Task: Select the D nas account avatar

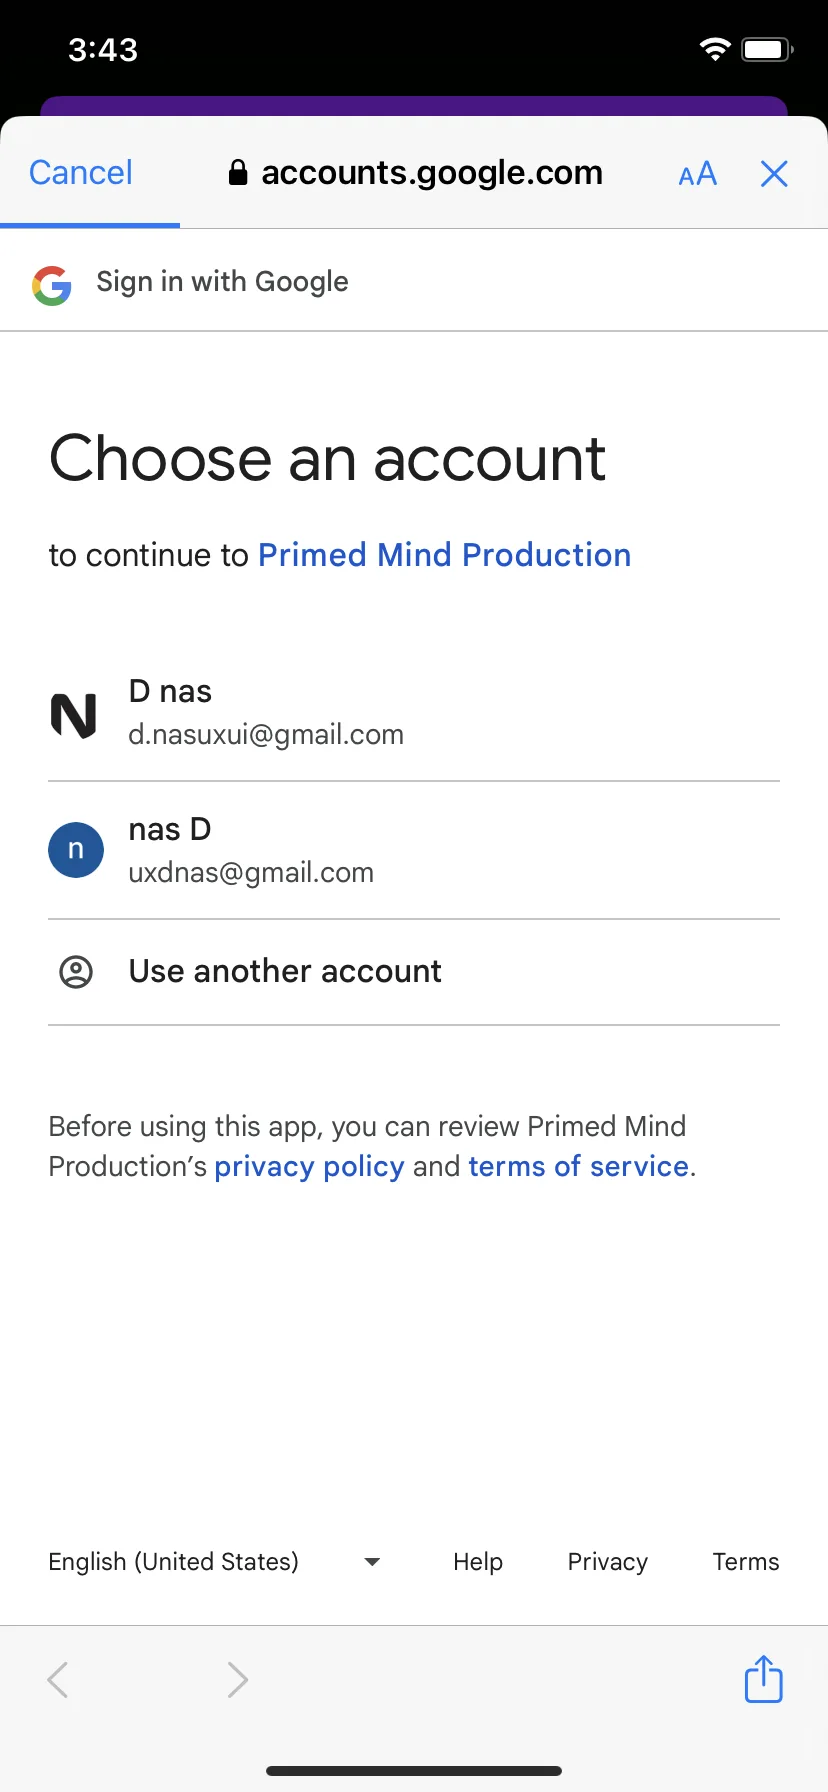Action: click(74, 714)
